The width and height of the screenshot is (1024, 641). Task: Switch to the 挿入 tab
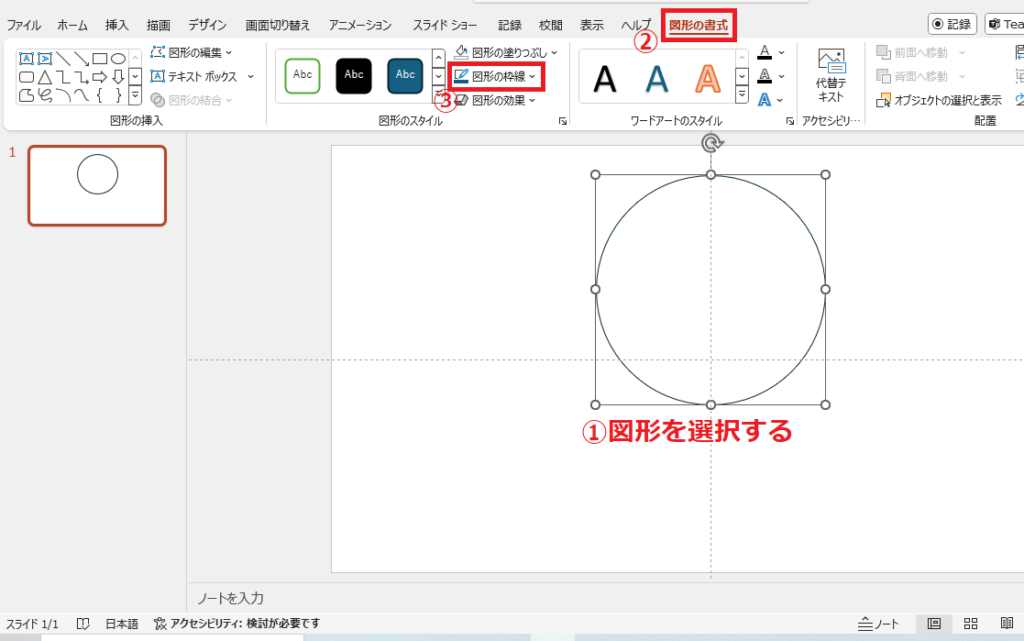[x=117, y=25]
